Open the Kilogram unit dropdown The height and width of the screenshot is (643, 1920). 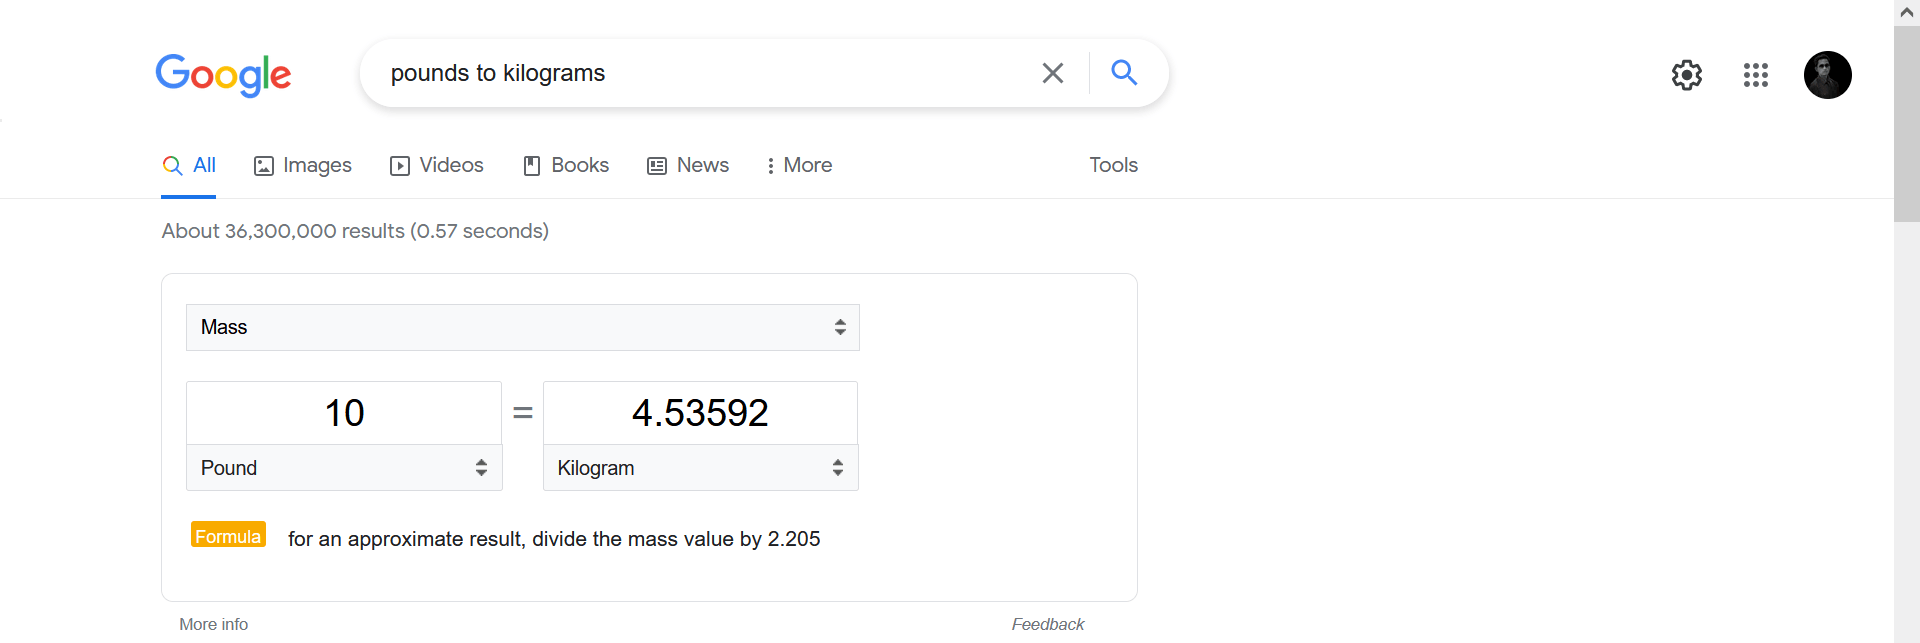700,468
